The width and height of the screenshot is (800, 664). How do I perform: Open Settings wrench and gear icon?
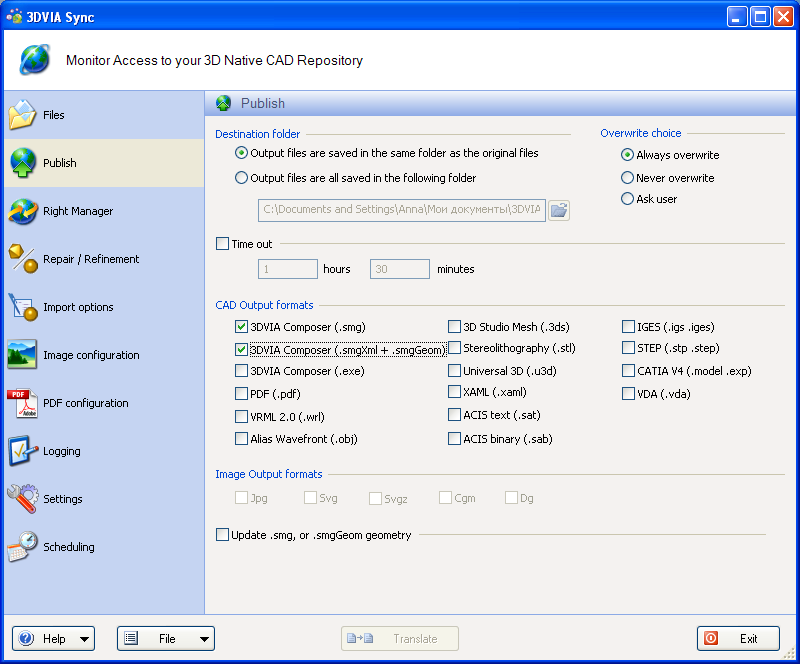[23, 499]
